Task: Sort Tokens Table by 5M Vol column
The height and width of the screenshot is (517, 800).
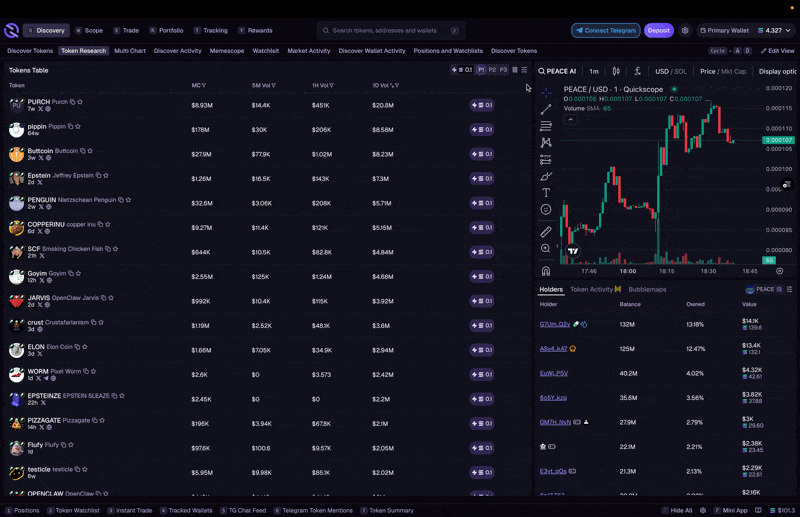Action: click(x=263, y=86)
